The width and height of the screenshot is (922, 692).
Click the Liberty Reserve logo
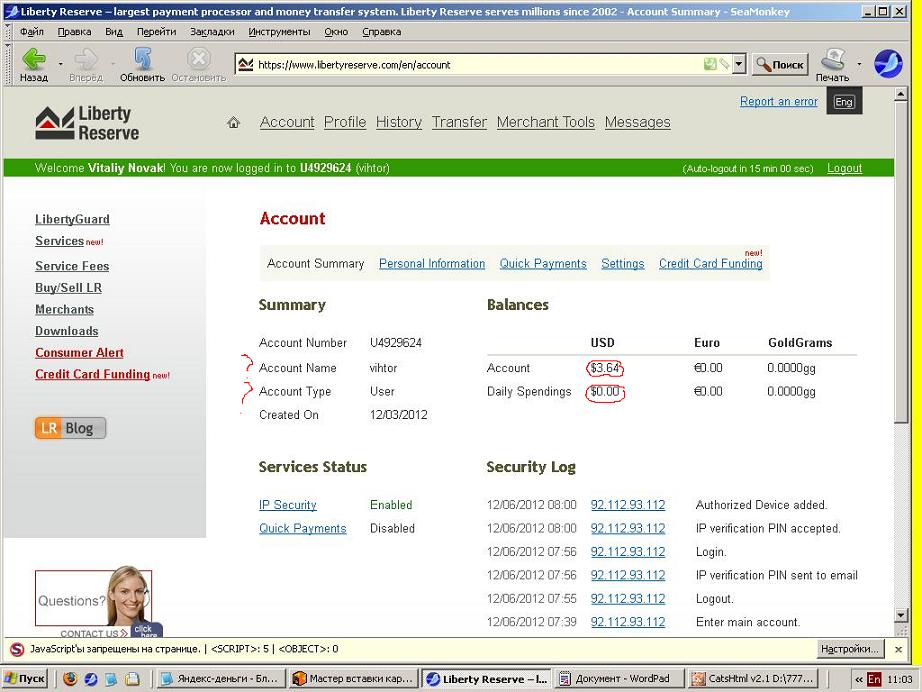click(87, 123)
